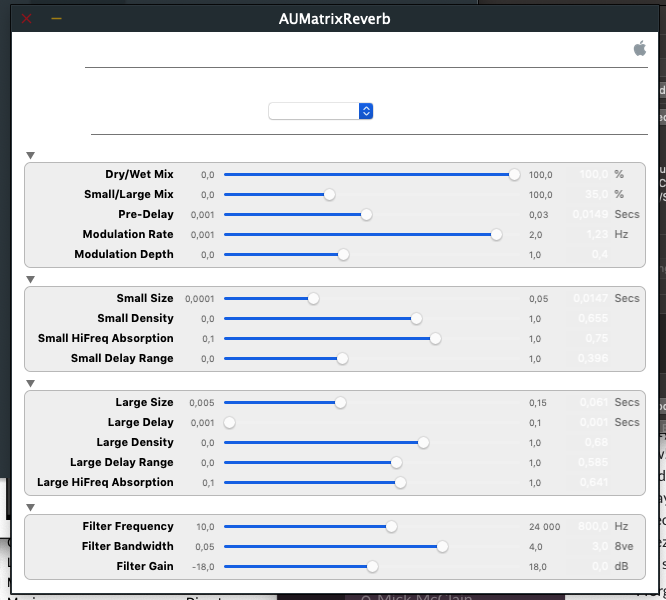The height and width of the screenshot is (600, 666).
Task: Click the Modulation Depth slider handle
Action: [x=343, y=254]
